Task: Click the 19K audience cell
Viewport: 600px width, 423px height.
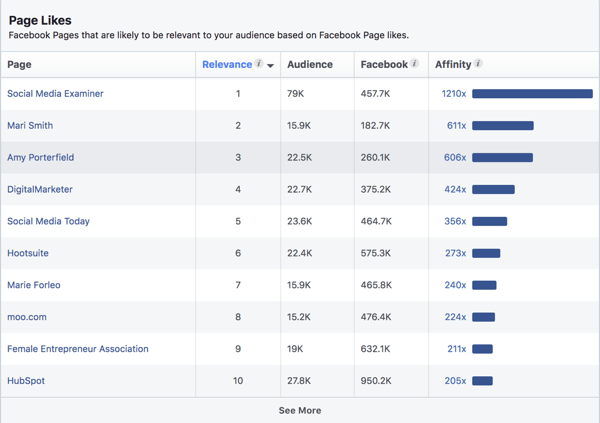Action: pos(295,349)
